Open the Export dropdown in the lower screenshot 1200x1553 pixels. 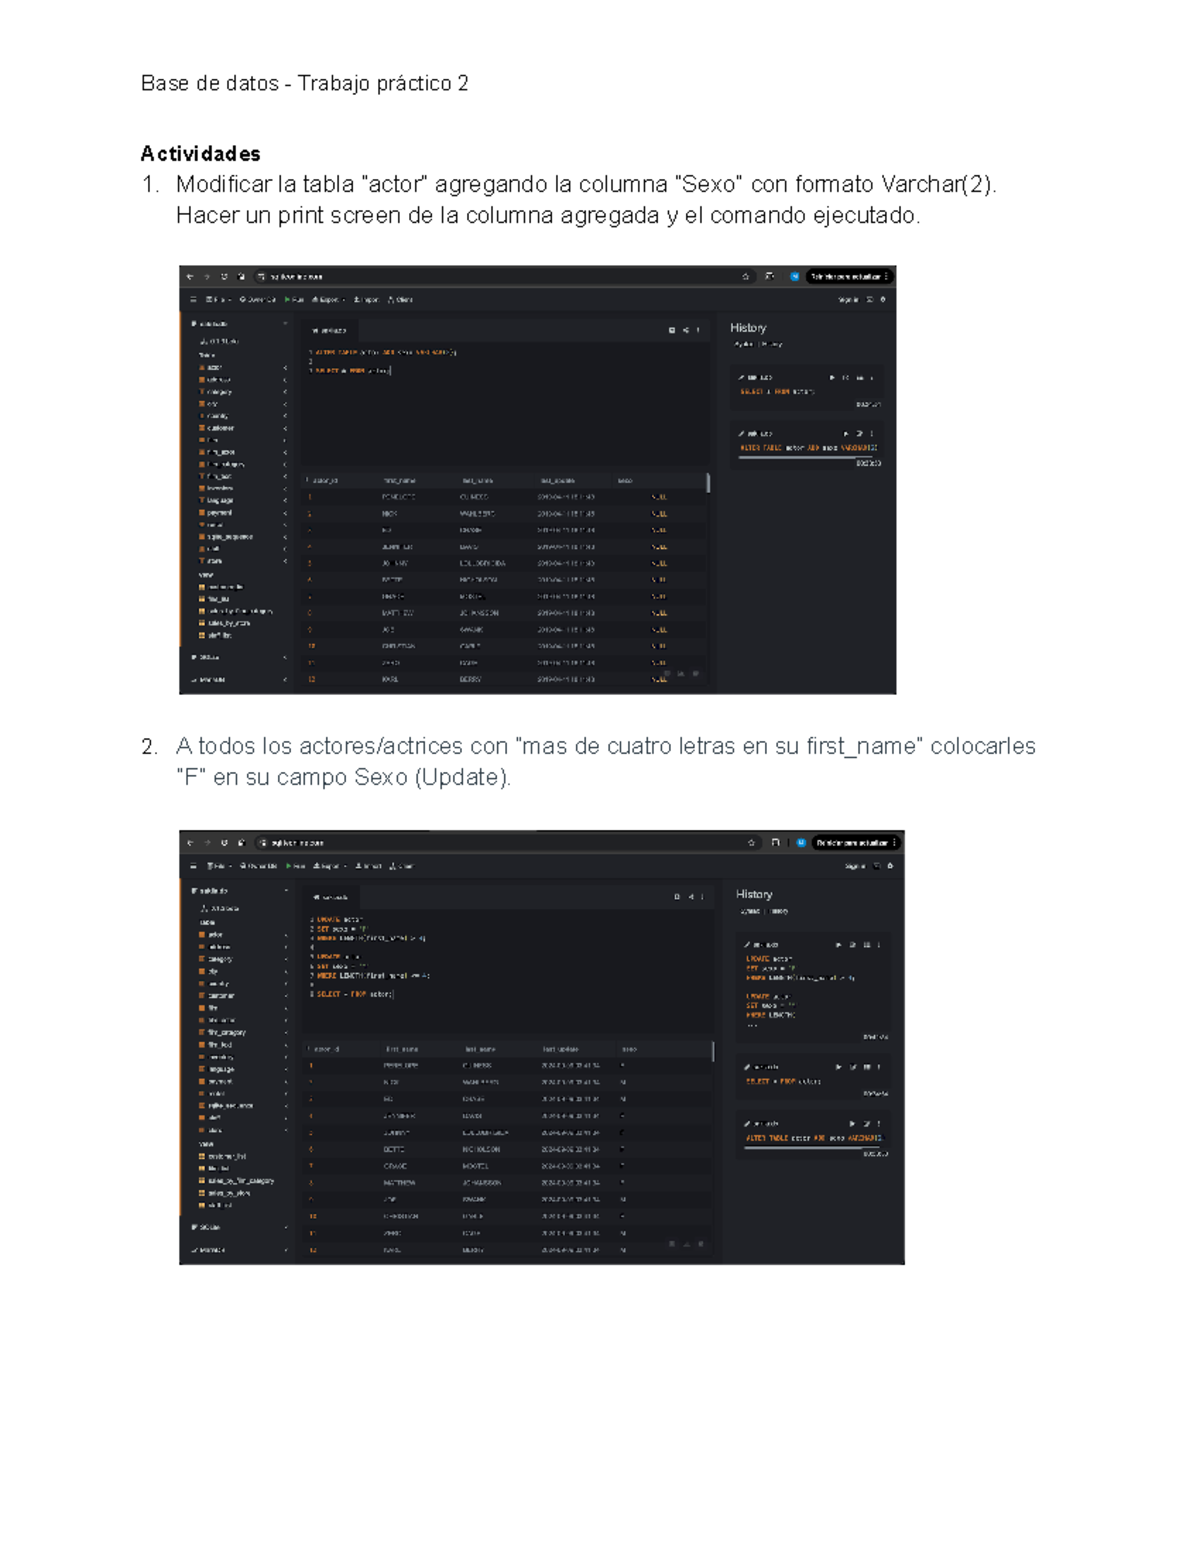(329, 866)
